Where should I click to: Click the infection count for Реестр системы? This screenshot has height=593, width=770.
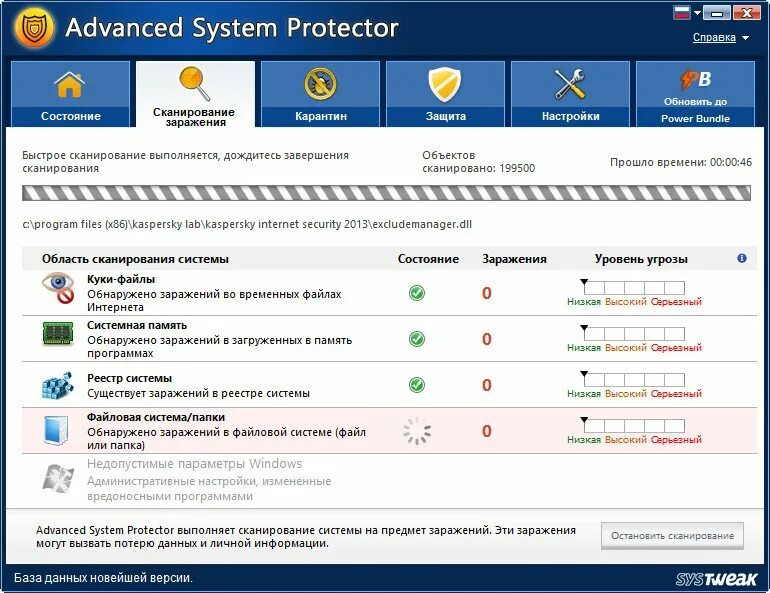(487, 385)
